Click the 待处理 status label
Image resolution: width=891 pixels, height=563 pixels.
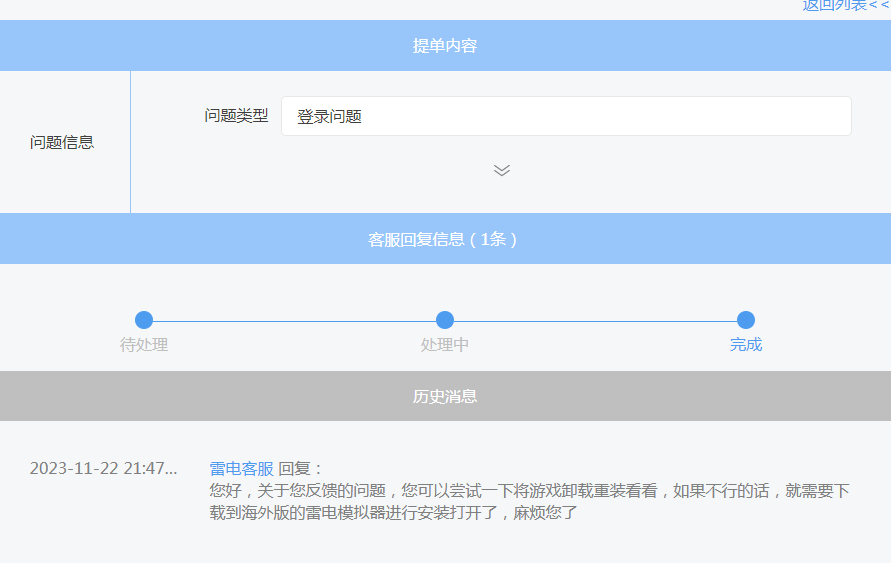click(x=144, y=345)
